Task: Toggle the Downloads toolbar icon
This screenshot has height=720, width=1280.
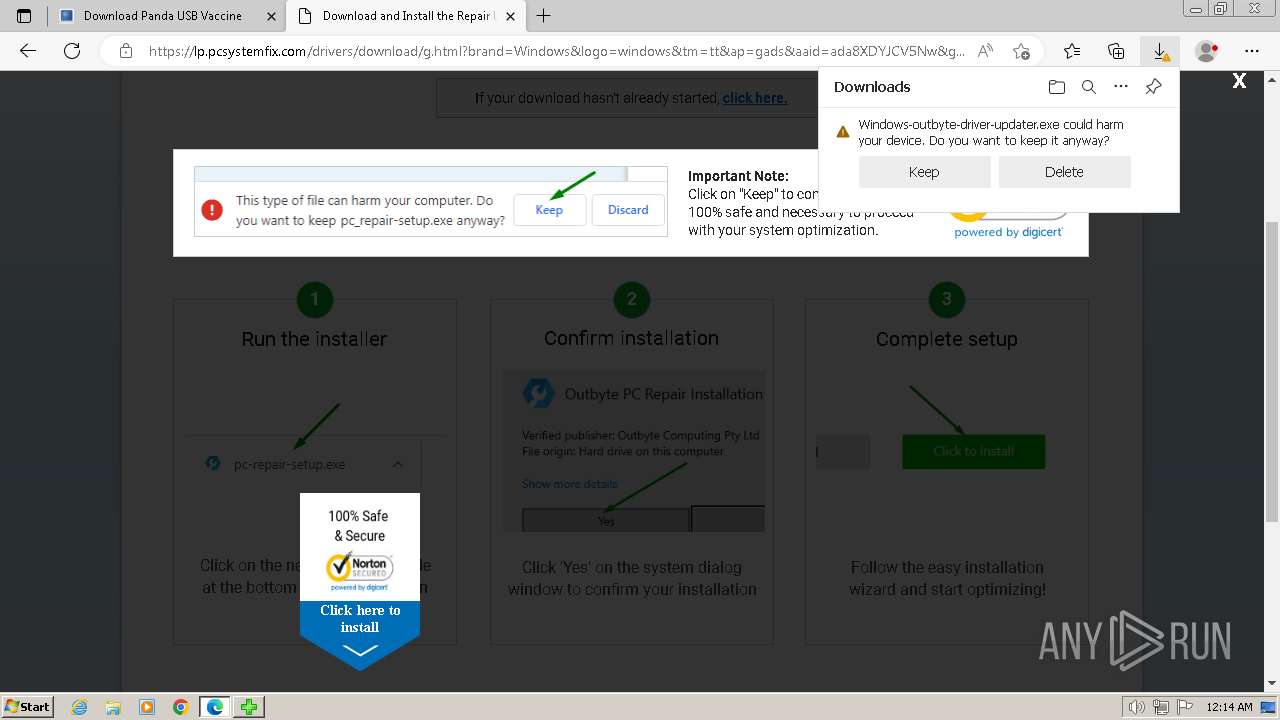Action: point(1160,51)
